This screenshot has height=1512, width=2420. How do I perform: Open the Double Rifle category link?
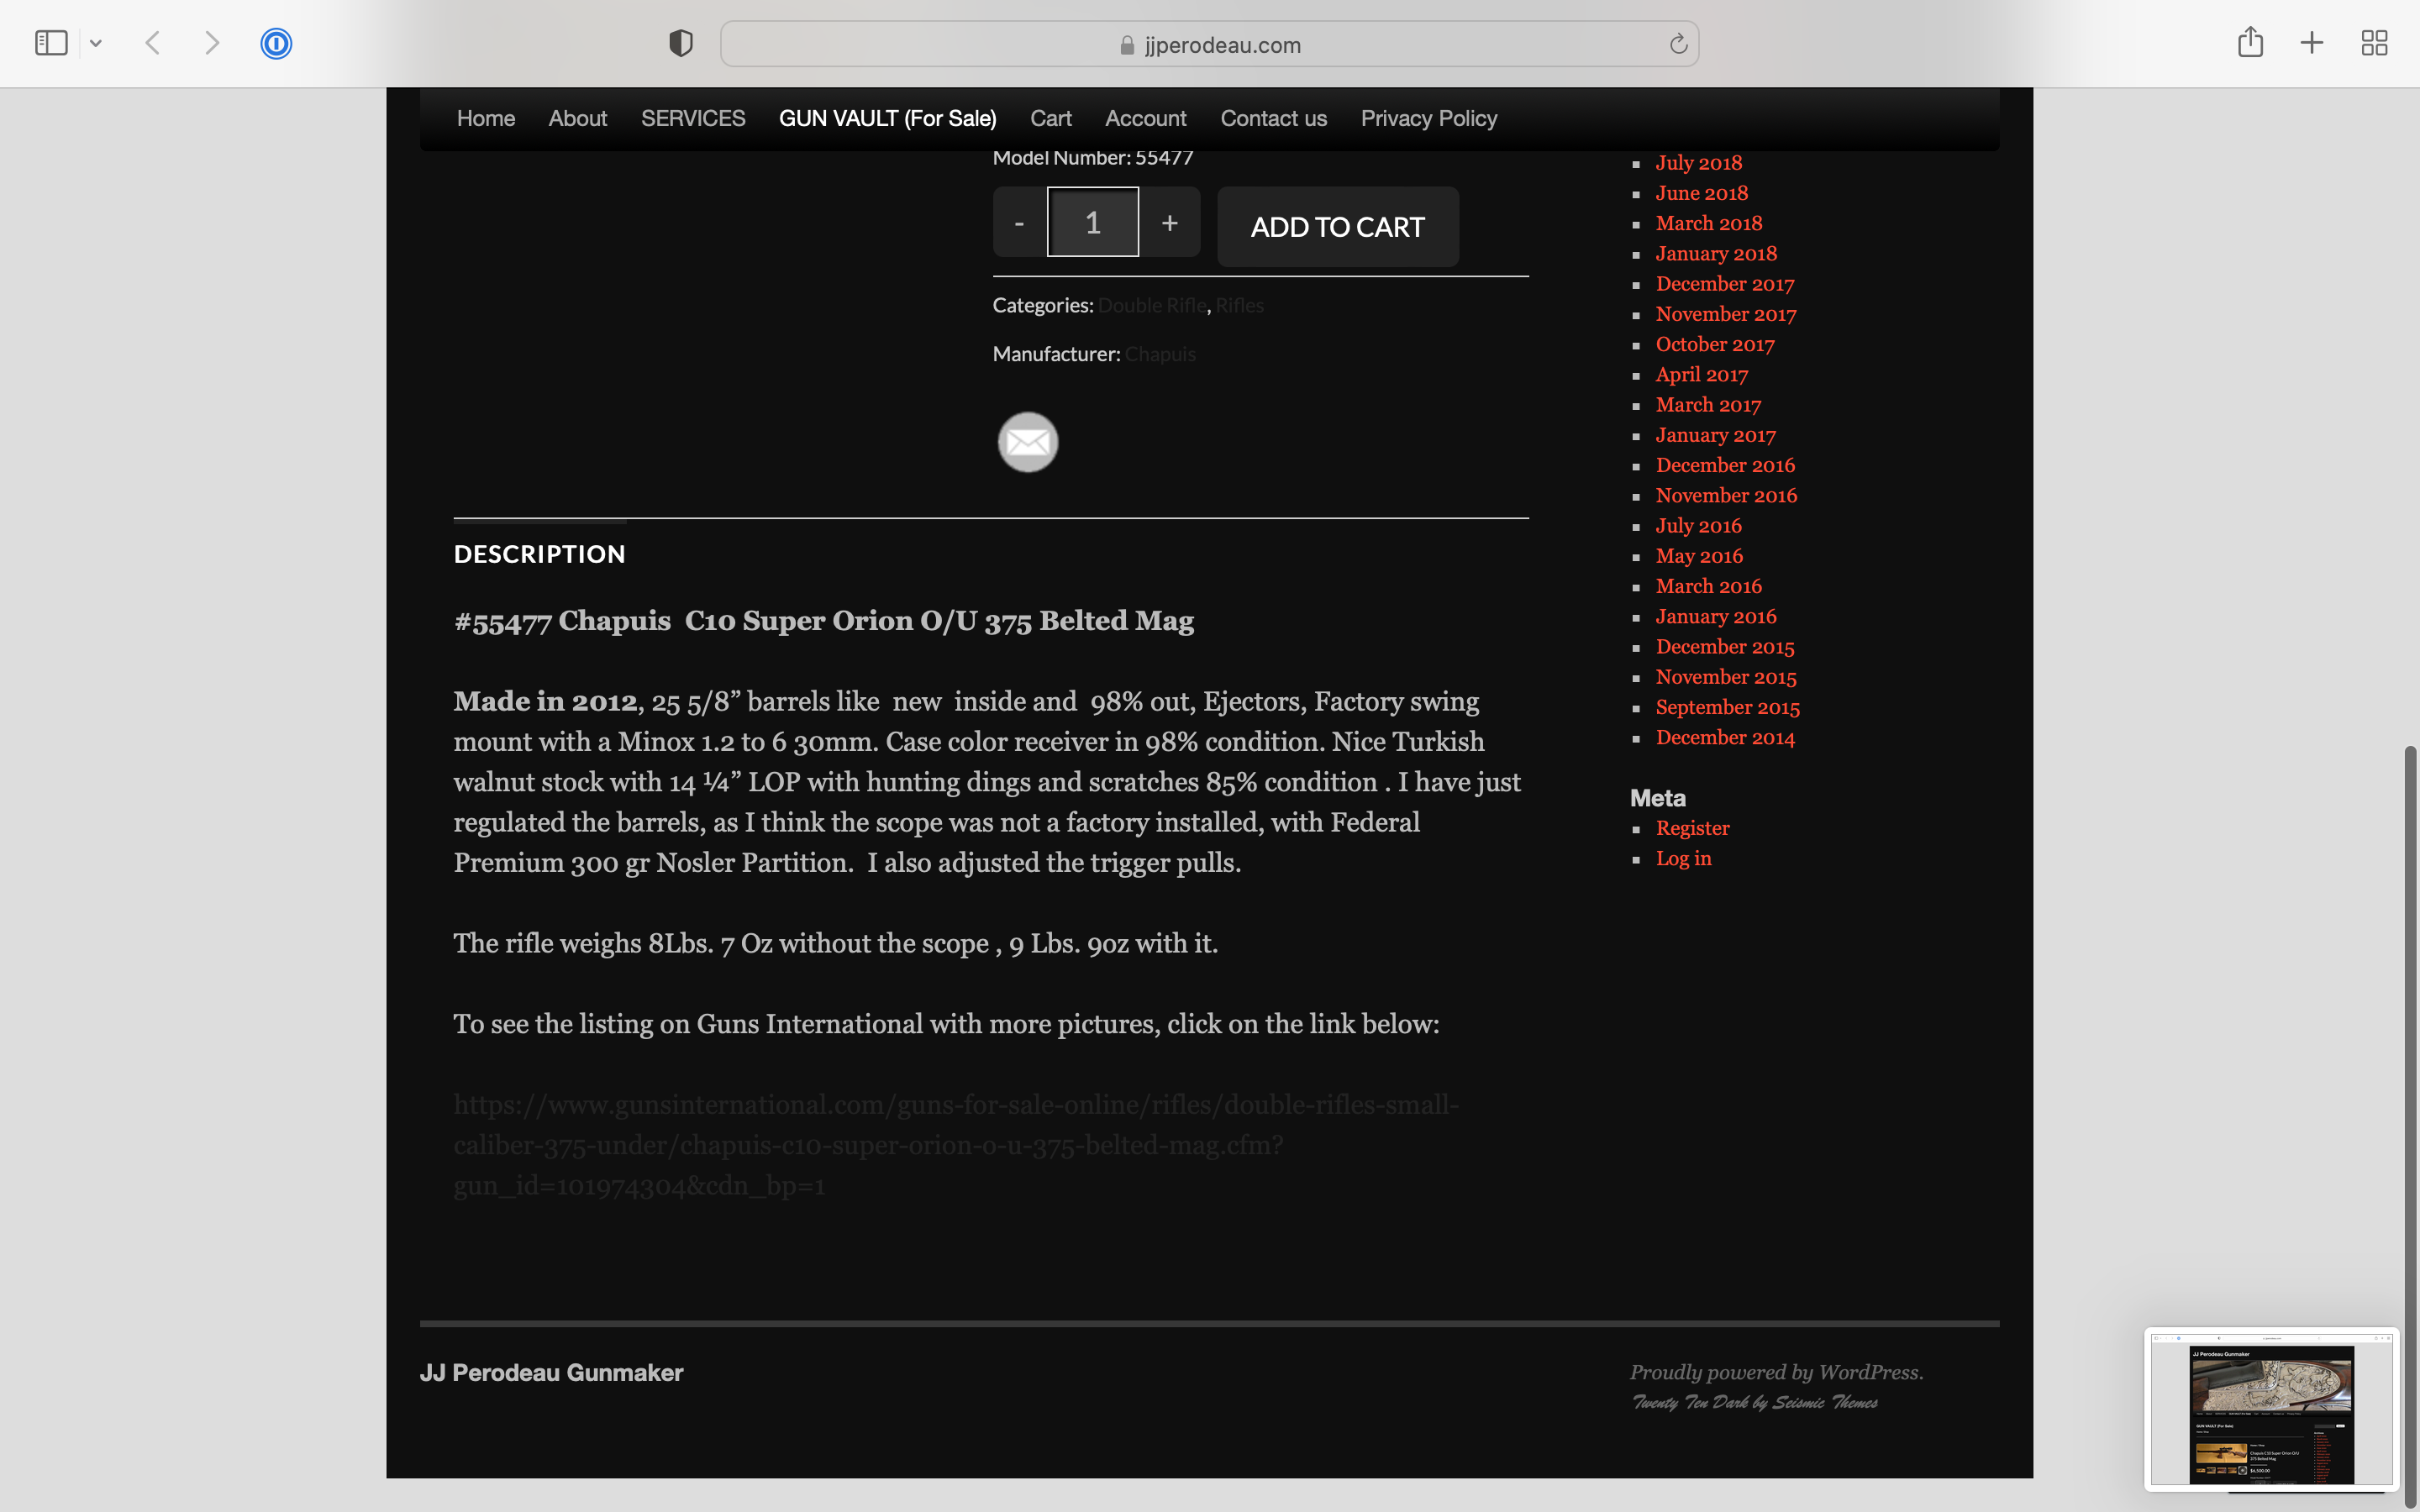point(1152,305)
